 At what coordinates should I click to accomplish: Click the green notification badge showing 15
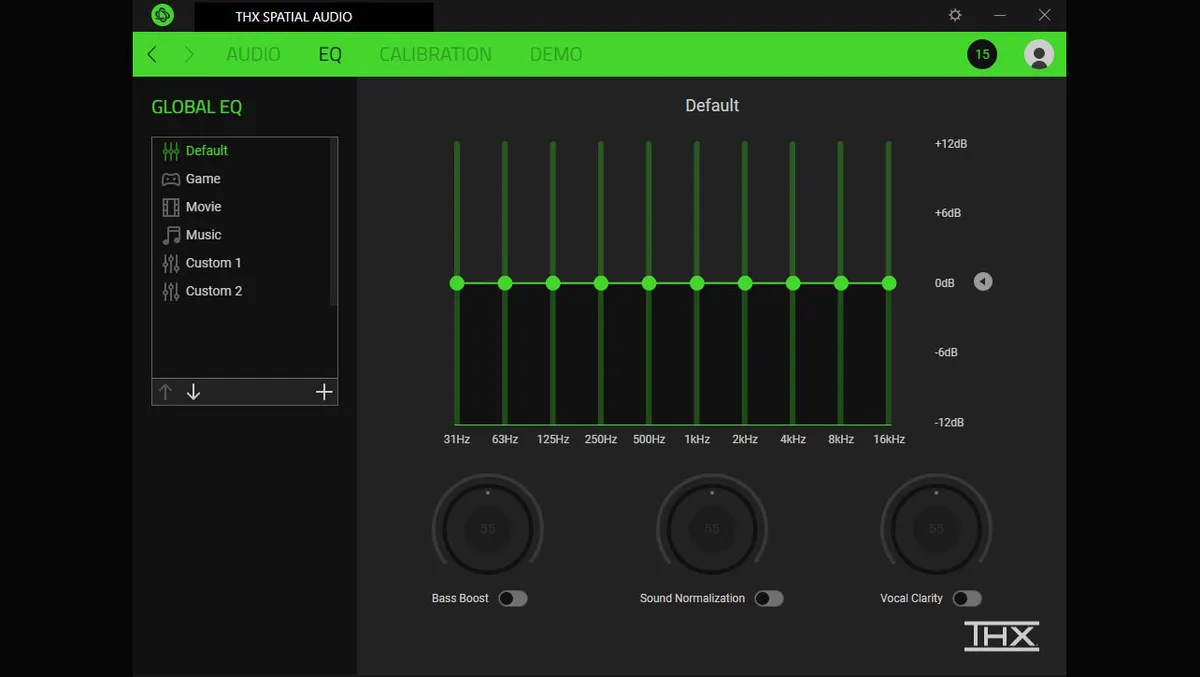(982, 54)
